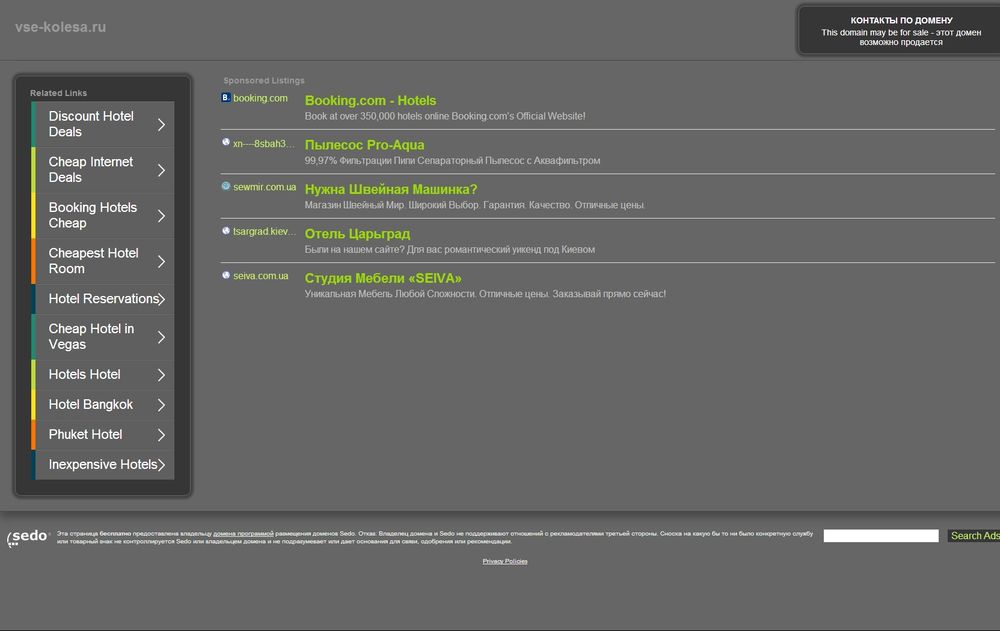Click the chevron arrow for Phuket Hotel
This screenshot has width=1000, height=631.
[x=161, y=435]
